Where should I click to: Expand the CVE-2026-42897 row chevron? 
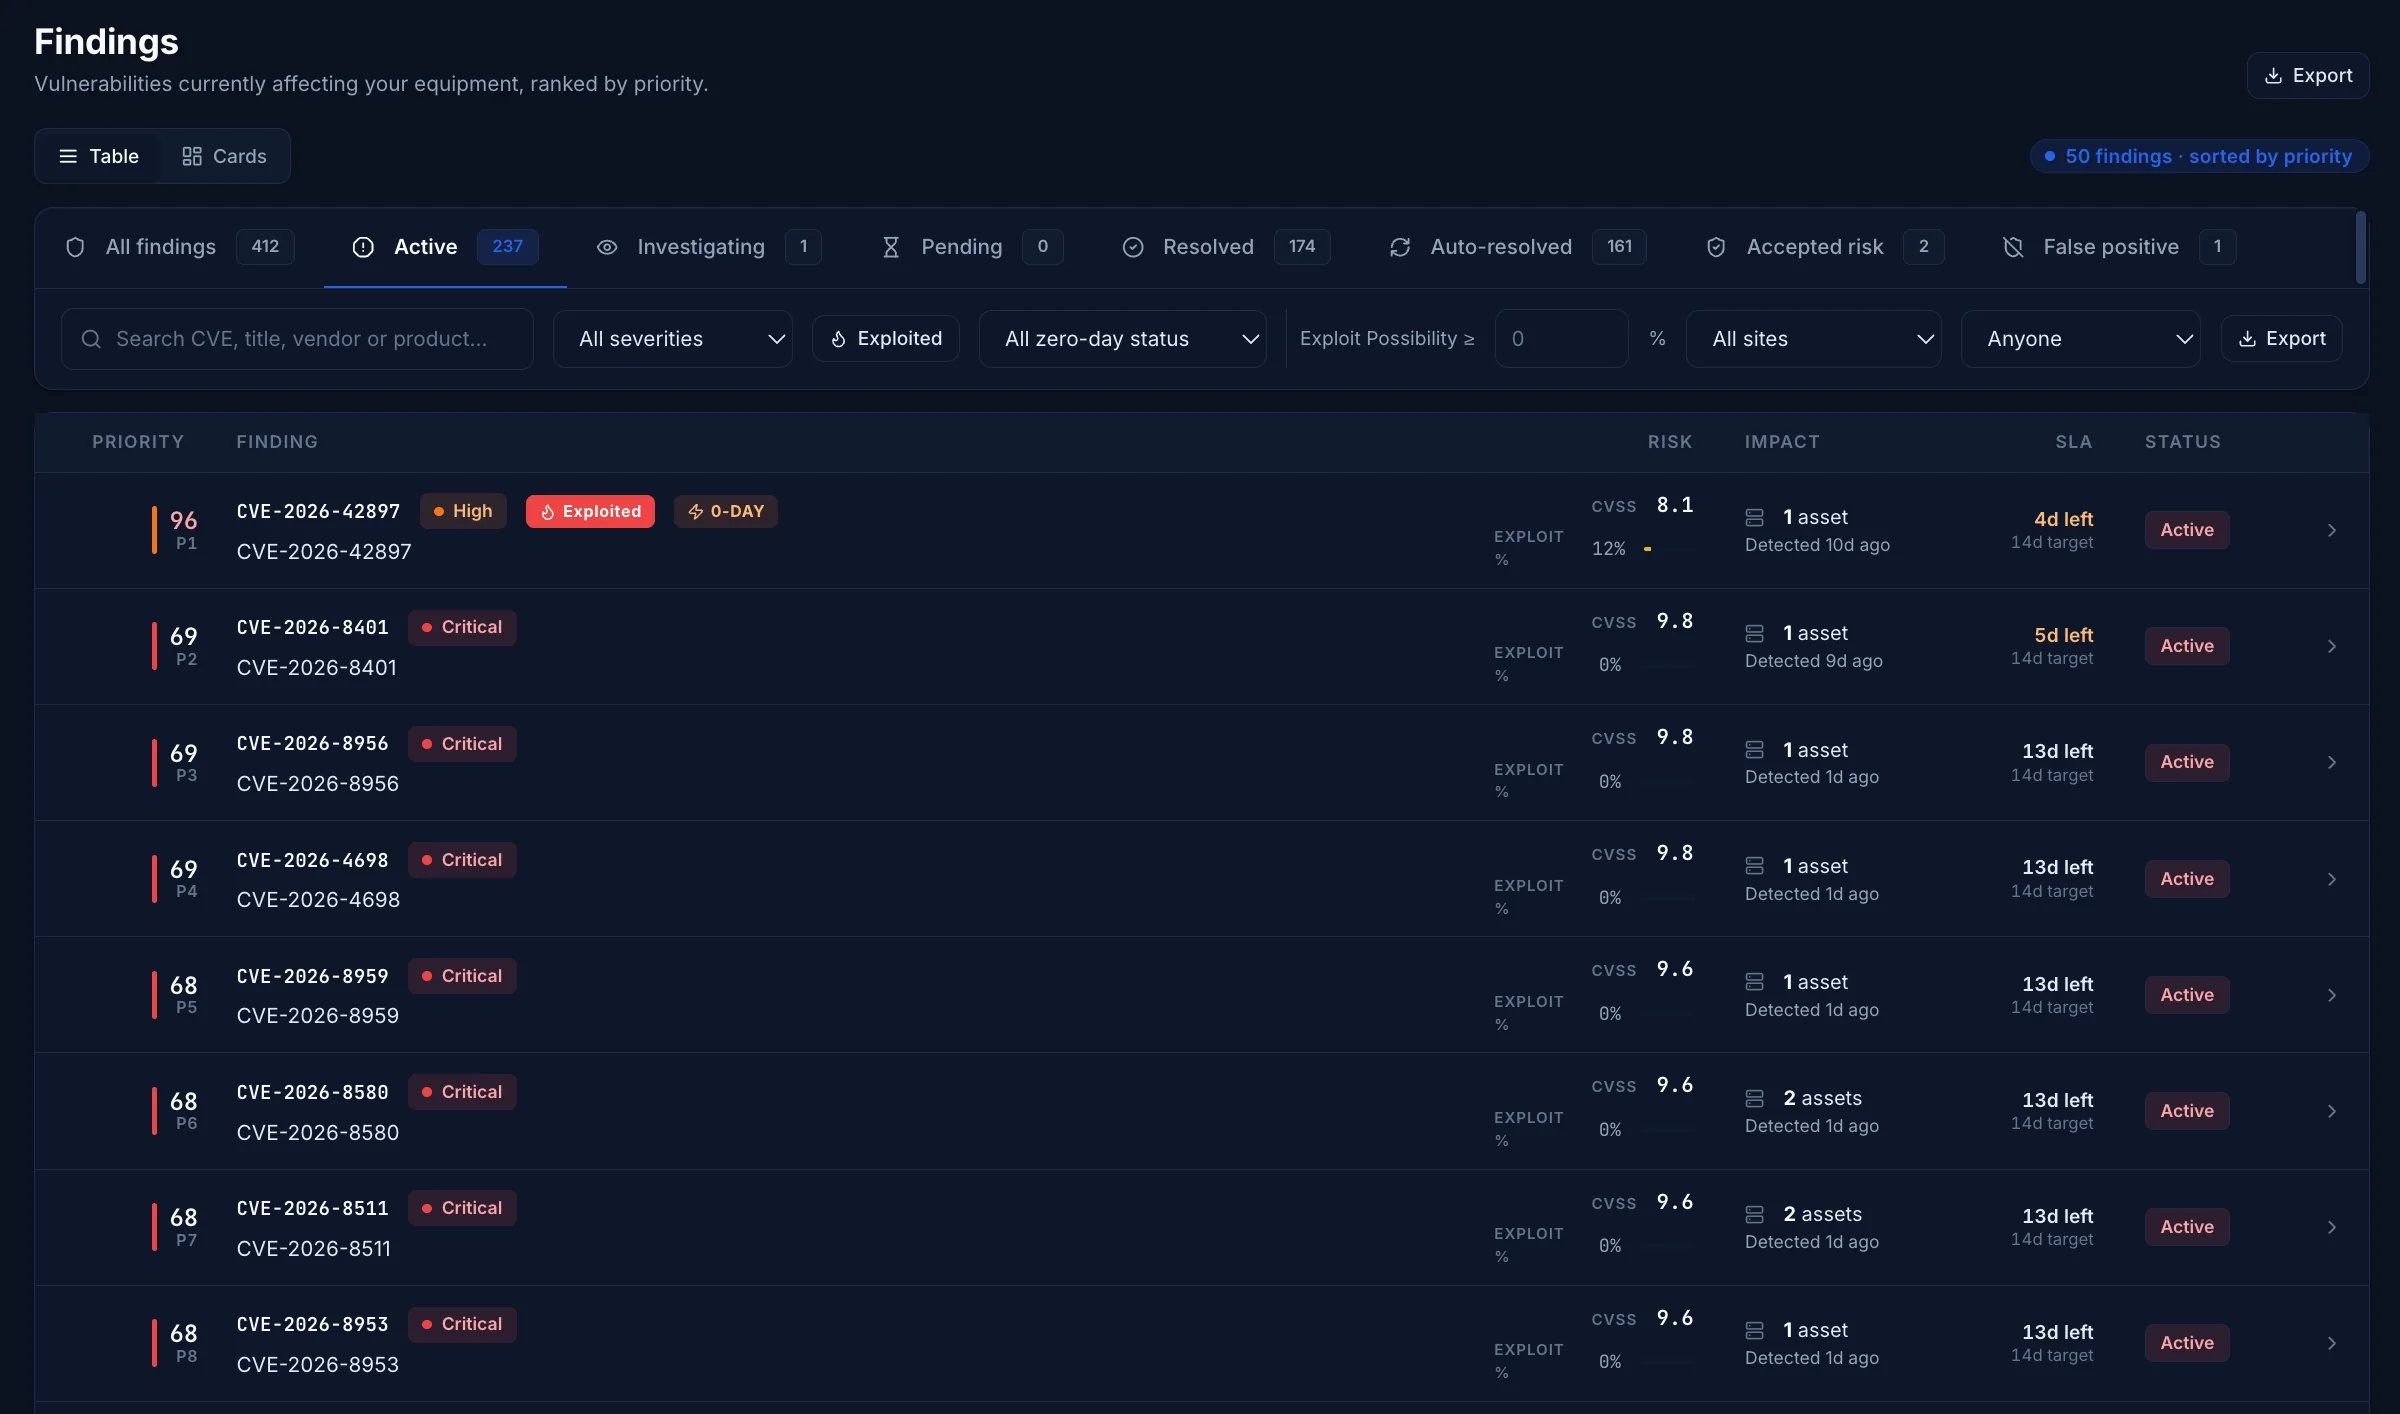tap(2332, 530)
